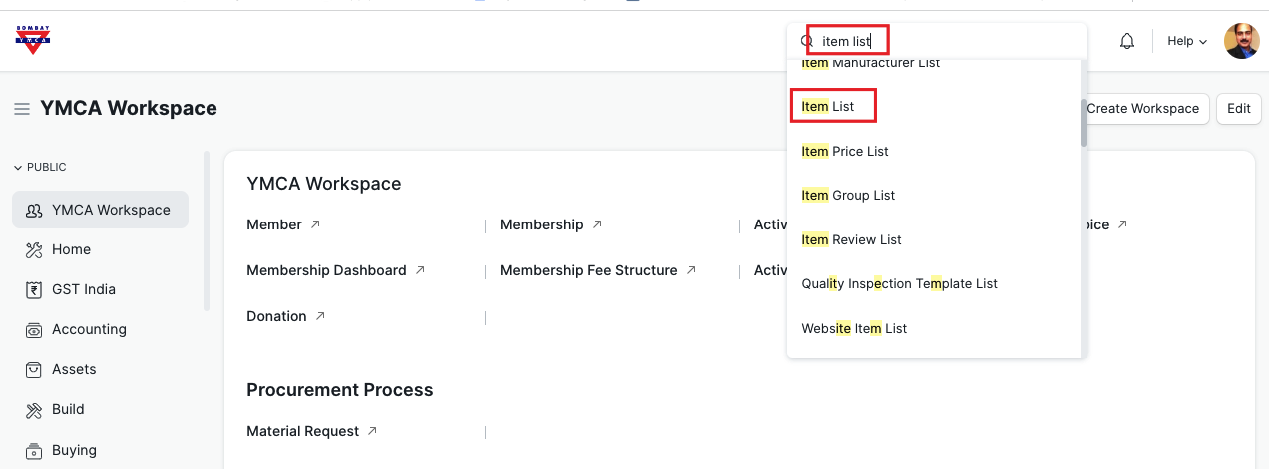Screen dimensions: 1269x469
Task: Select Assets in the sidebar
Action: 74,369
